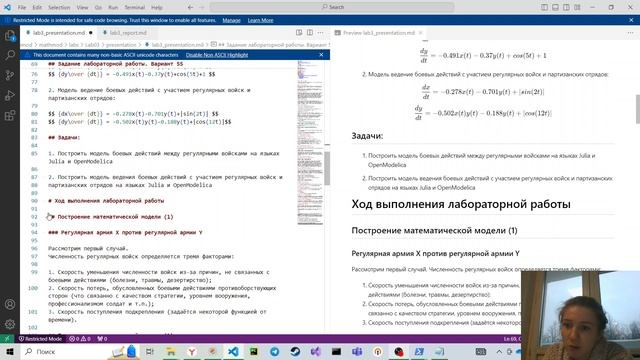The height and width of the screenshot is (360, 640).
Task: Click the title bar Search box
Action: [x=332, y=7]
